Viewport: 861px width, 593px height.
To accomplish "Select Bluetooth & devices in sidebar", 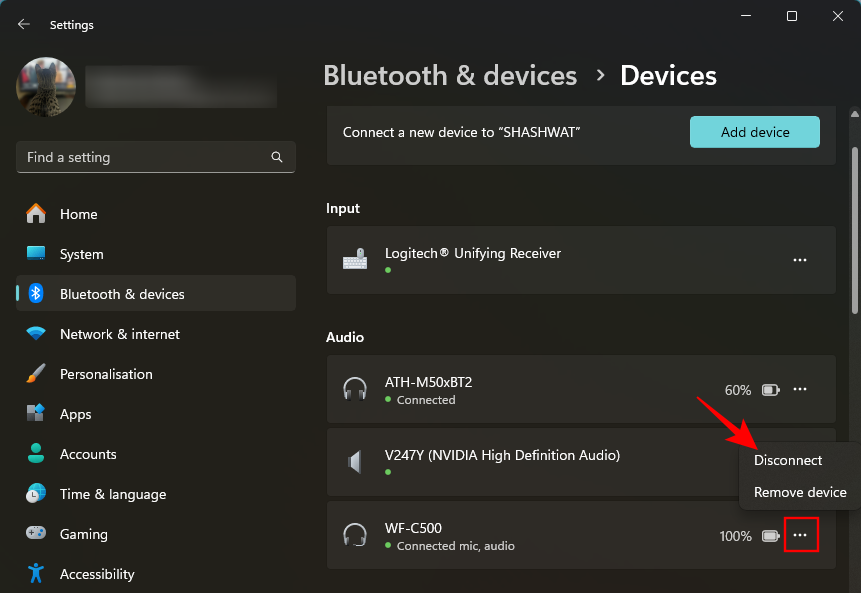I will pyautogui.click(x=156, y=294).
